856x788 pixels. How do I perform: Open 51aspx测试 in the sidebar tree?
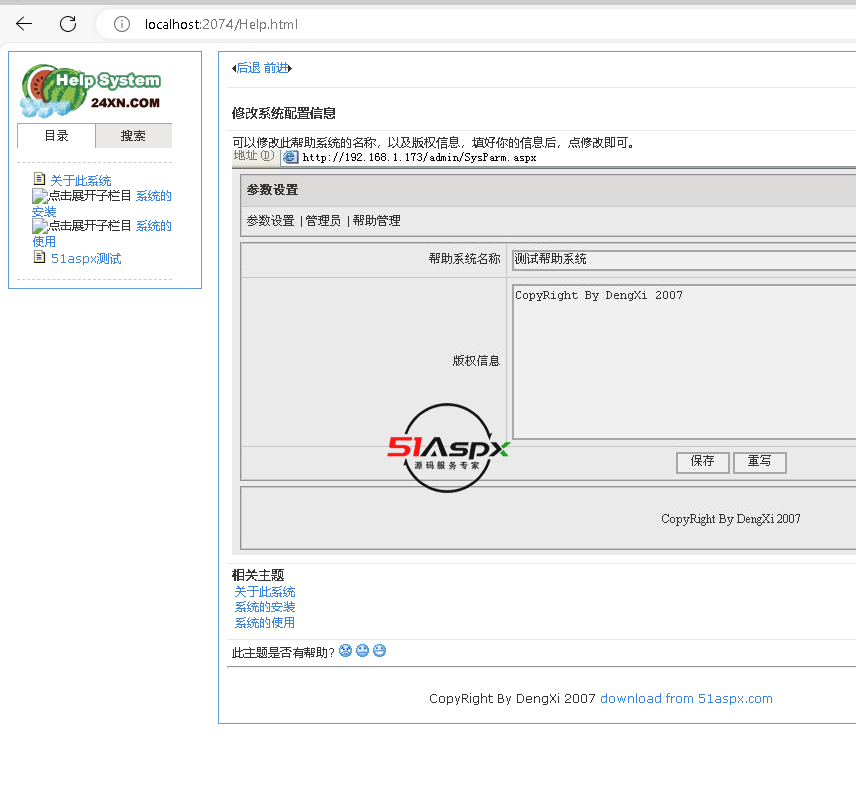pyautogui.click(x=86, y=259)
